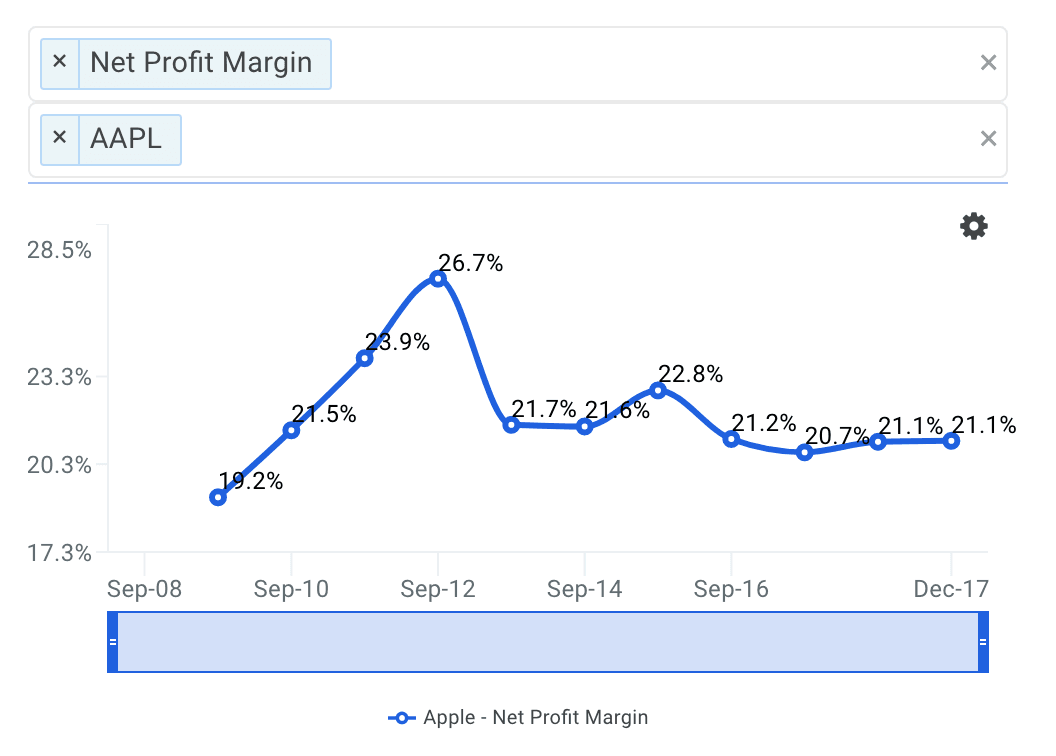Image resolution: width=1056 pixels, height=756 pixels.
Task: Click inside the metric input field
Action: tap(650, 63)
